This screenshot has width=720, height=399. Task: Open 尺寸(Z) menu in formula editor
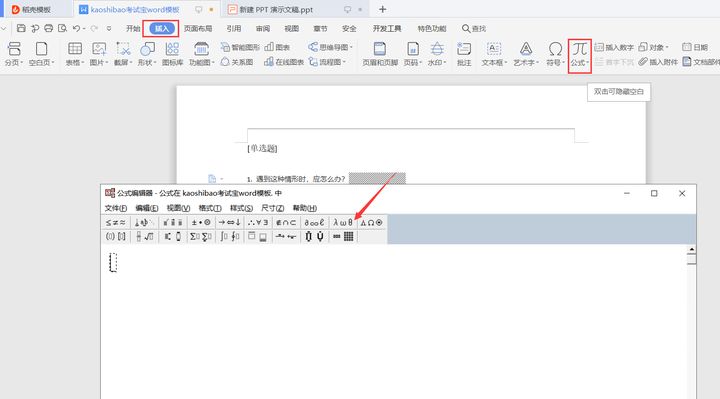coord(272,208)
